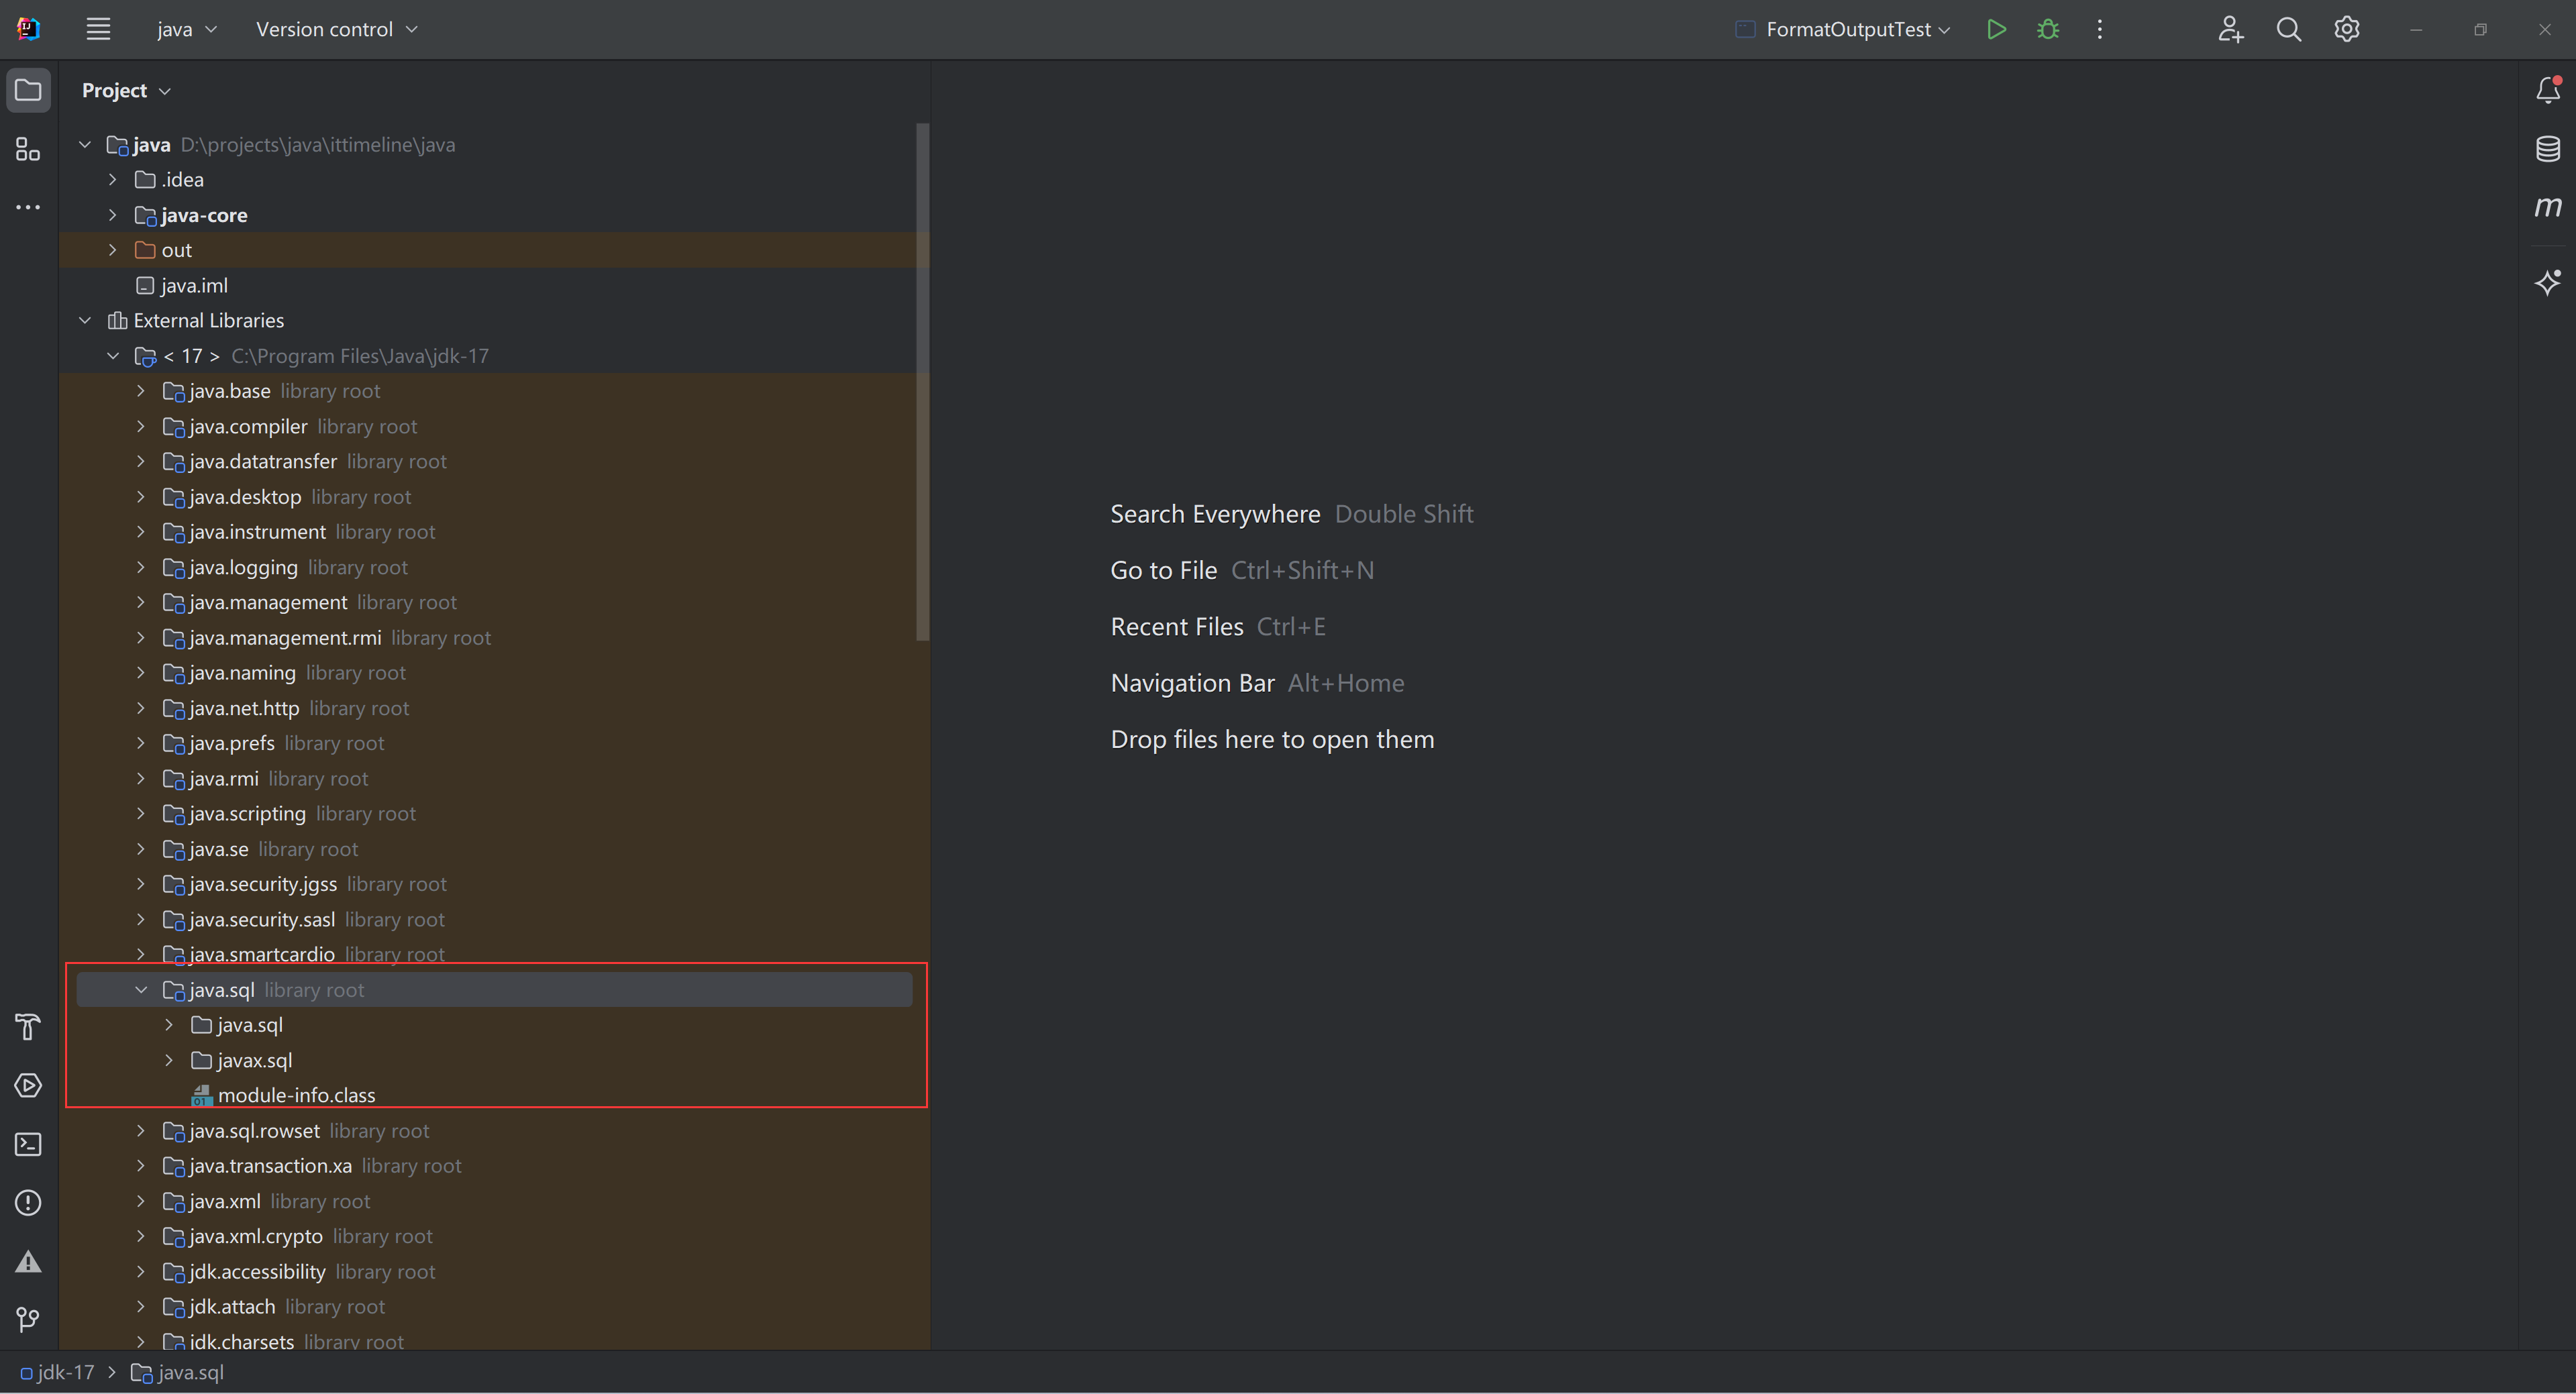Debug FormatOutputTest with bug icon
Screen dimensions: 2576x1394
point(2047,29)
